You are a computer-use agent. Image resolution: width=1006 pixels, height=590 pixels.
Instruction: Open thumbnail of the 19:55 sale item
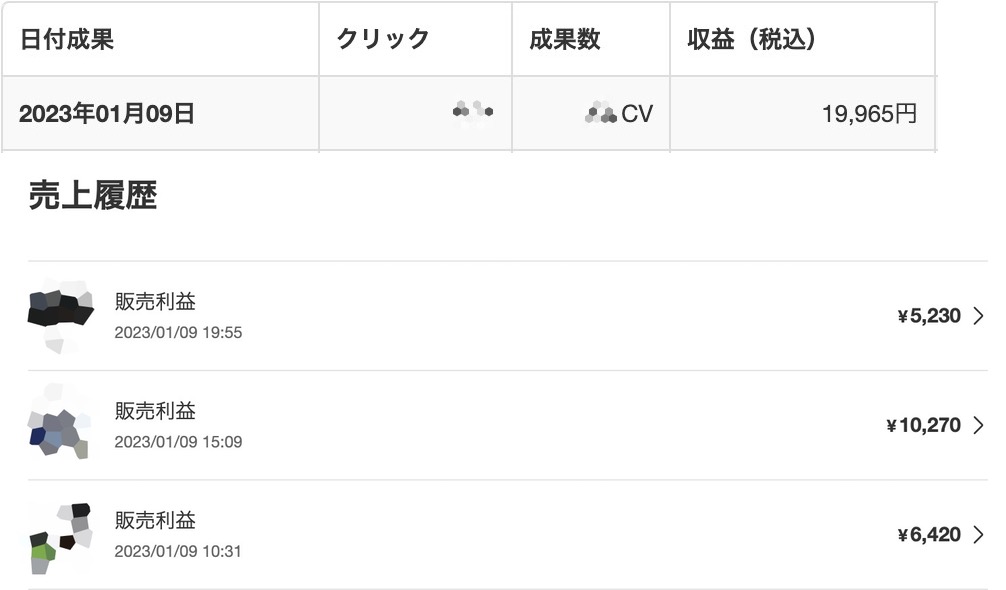tap(61, 316)
